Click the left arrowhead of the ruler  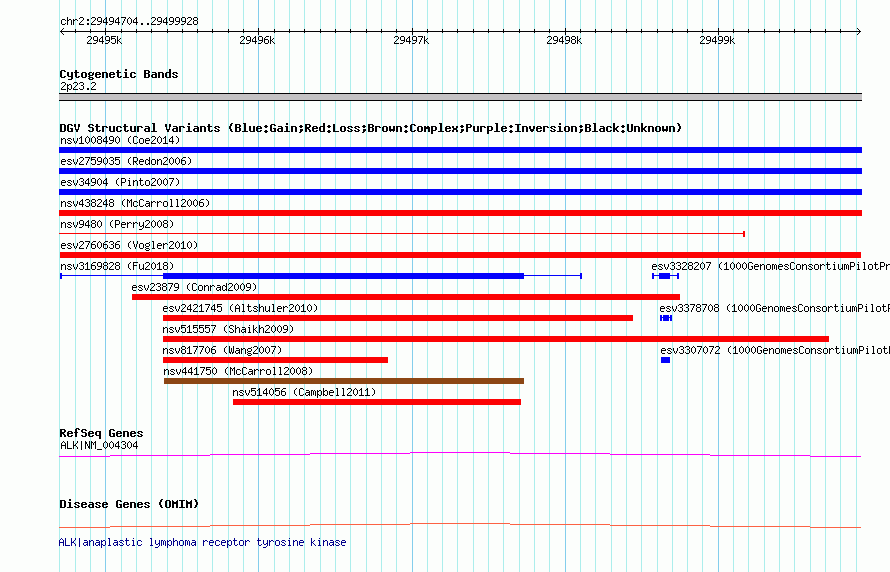(x=62, y=32)
